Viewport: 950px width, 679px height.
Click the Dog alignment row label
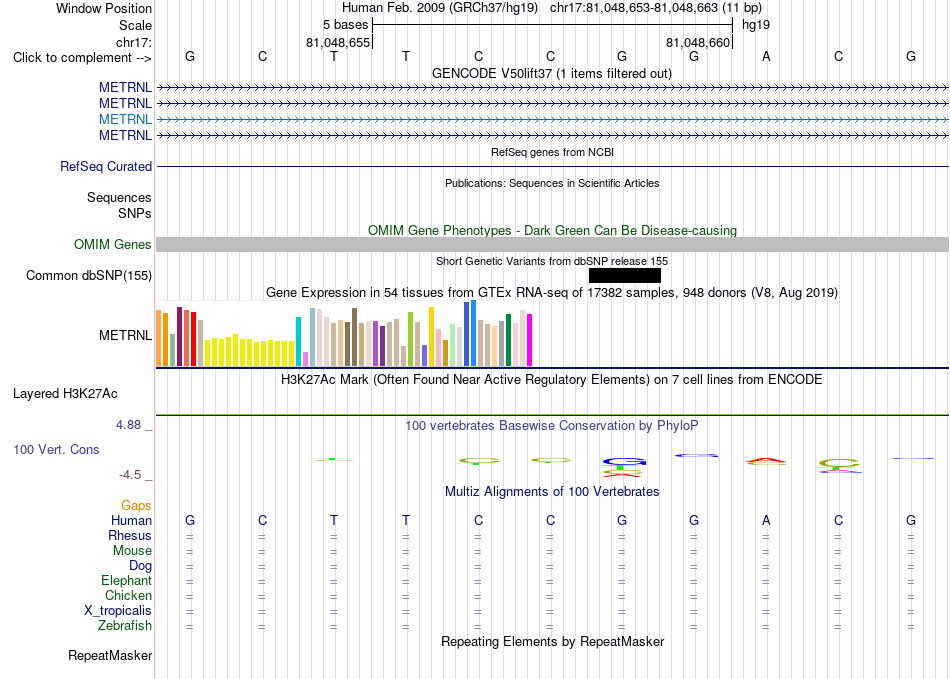(140, 566)
